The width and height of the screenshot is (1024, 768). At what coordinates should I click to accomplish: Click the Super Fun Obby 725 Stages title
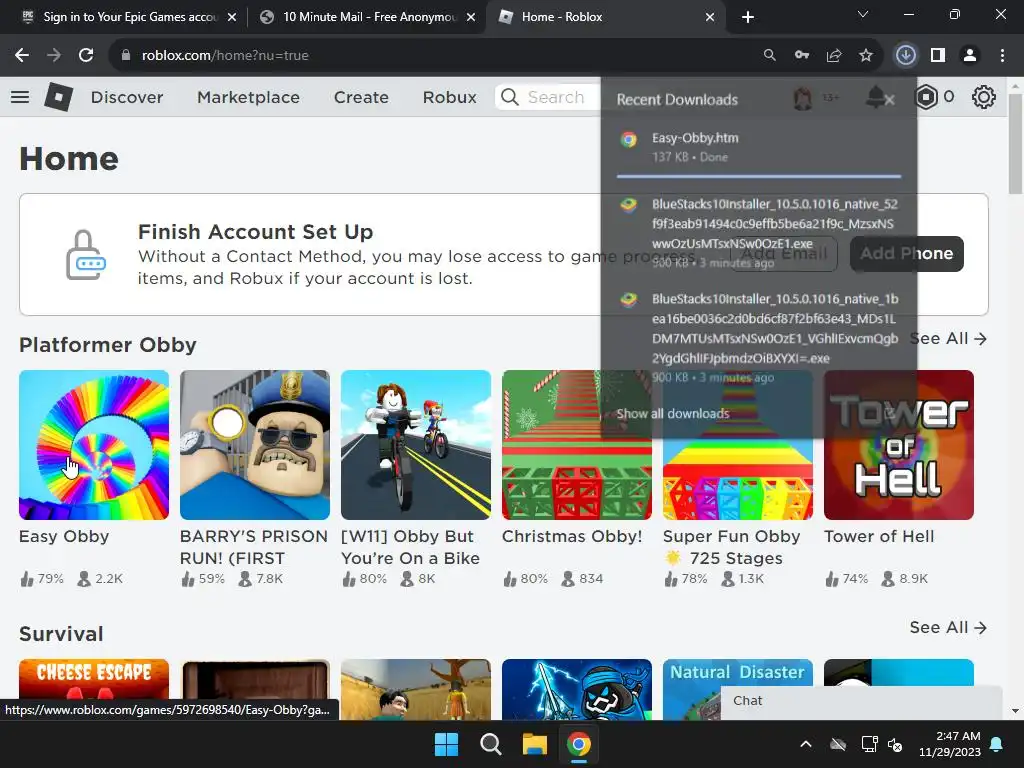(x=731, y=547)
